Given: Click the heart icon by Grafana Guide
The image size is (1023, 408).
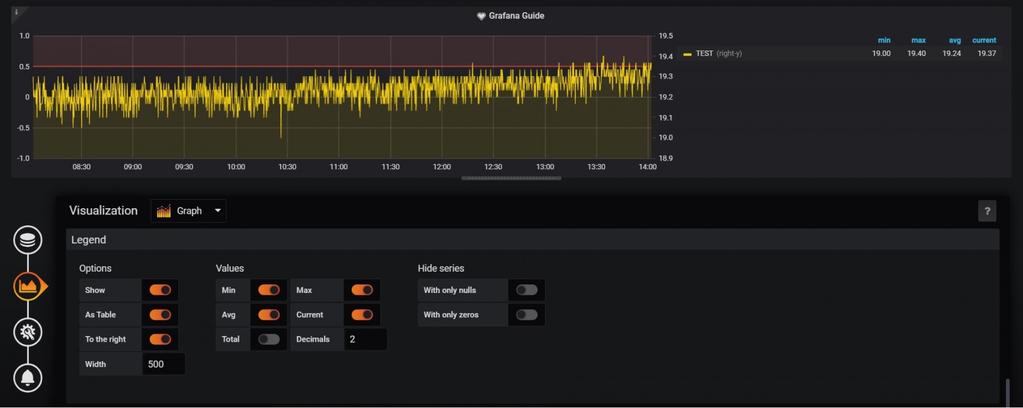Looking at the screenshot, I should [x=481, y=16].
